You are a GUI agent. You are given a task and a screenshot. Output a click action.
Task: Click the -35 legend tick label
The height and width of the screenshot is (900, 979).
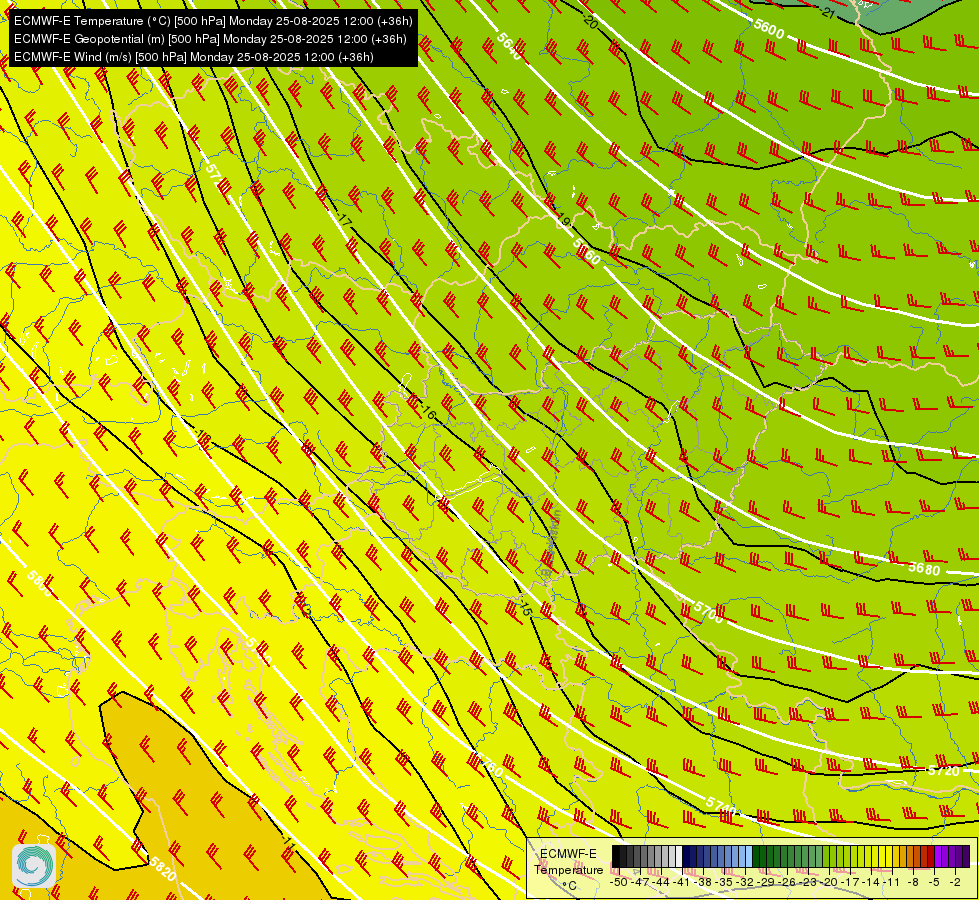pyautogui.click(x=724, y=882)
